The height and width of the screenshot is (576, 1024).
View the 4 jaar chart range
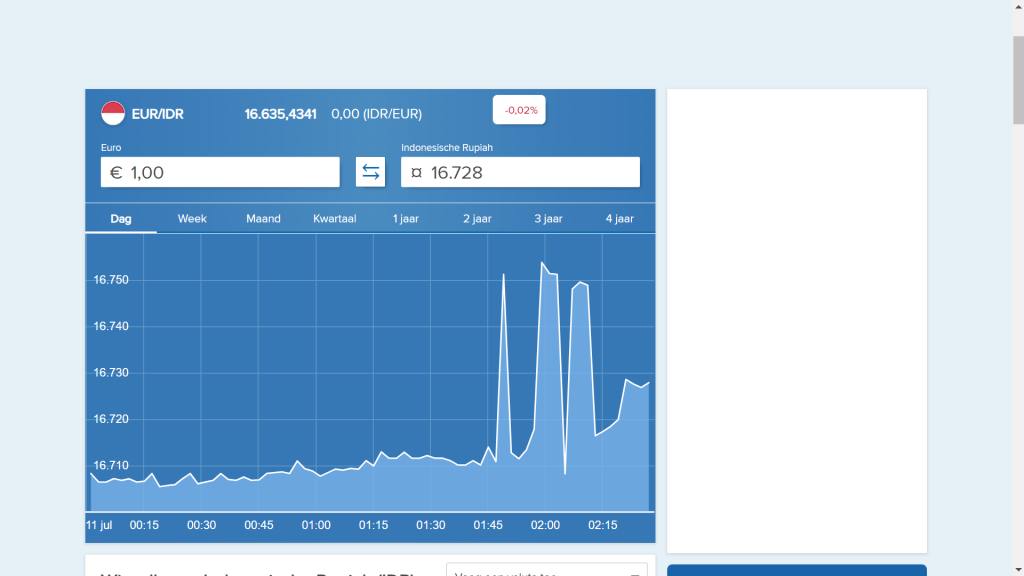click(619, 218)
